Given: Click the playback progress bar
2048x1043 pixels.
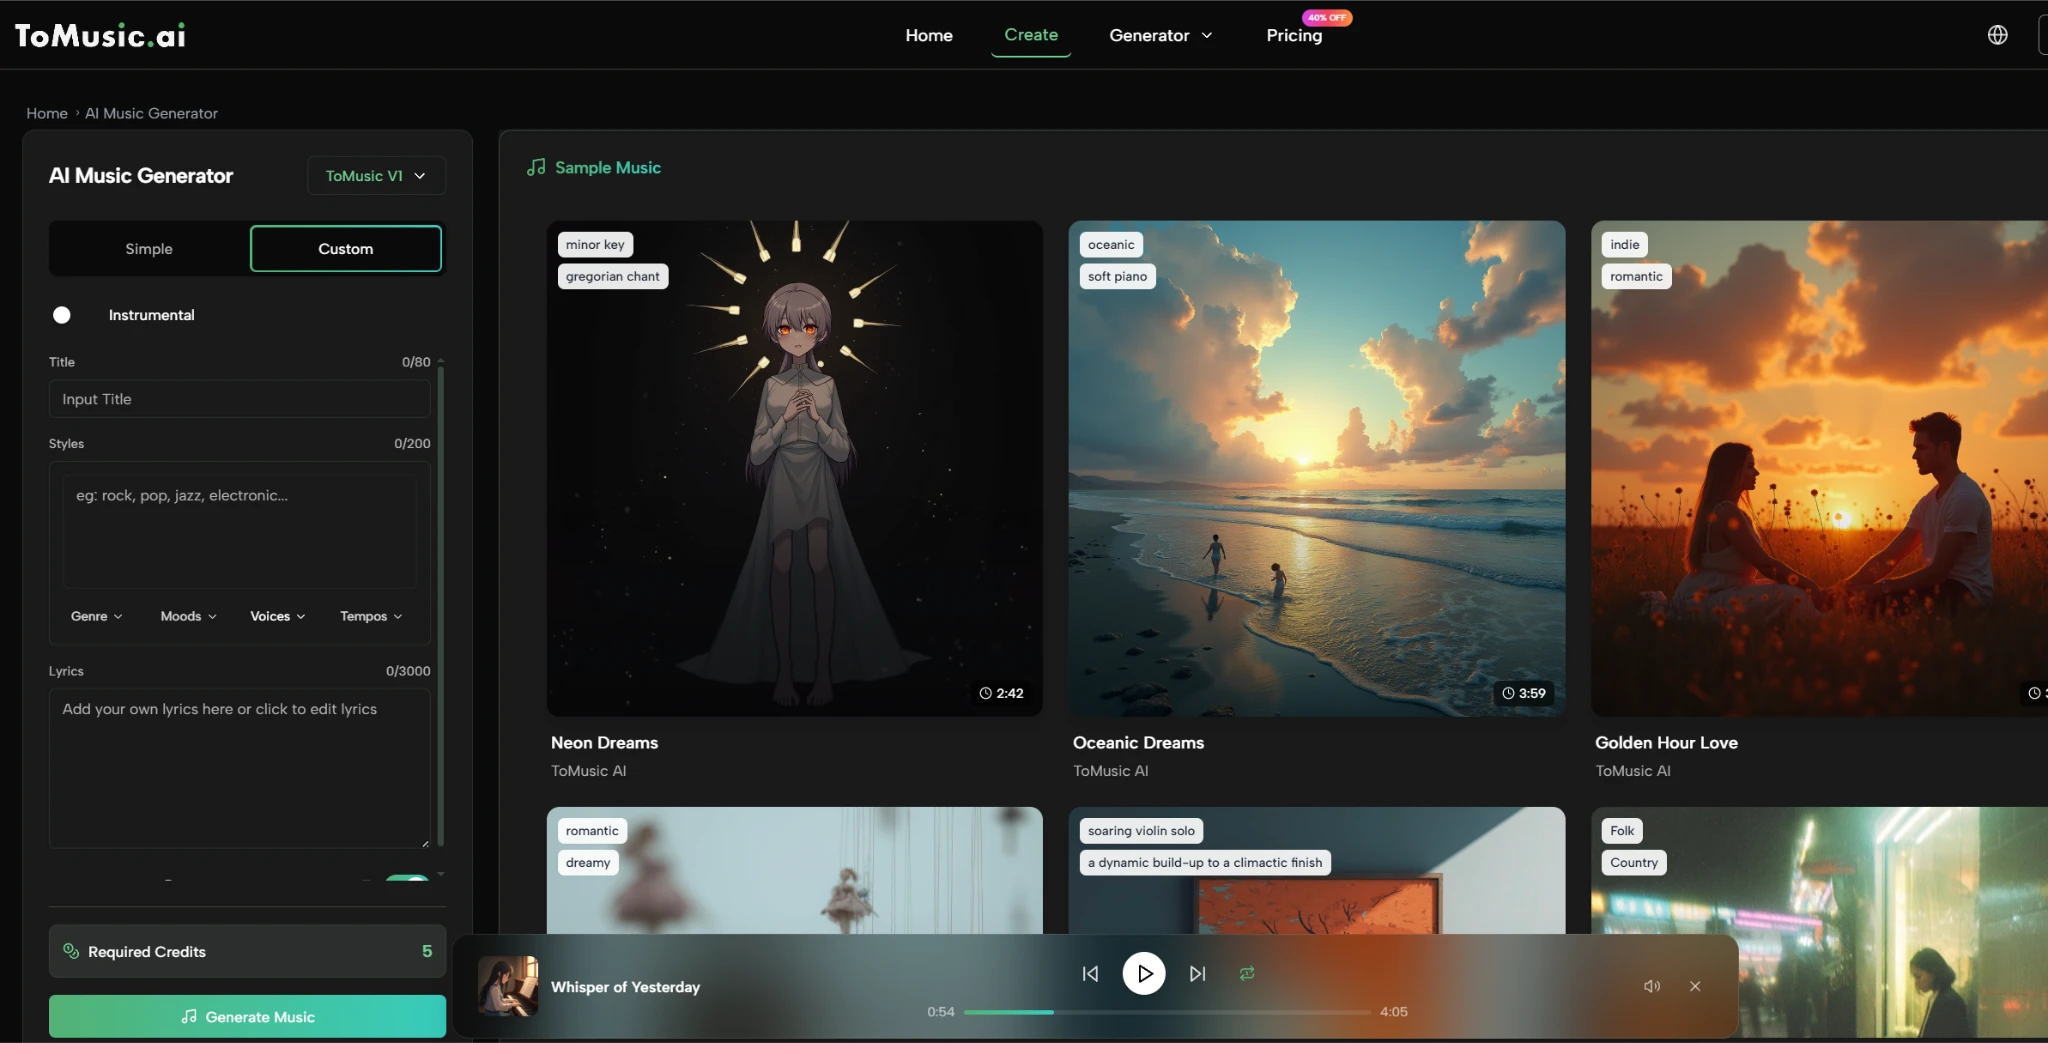Looking at the screenshot, I should coord(1166,1012).
